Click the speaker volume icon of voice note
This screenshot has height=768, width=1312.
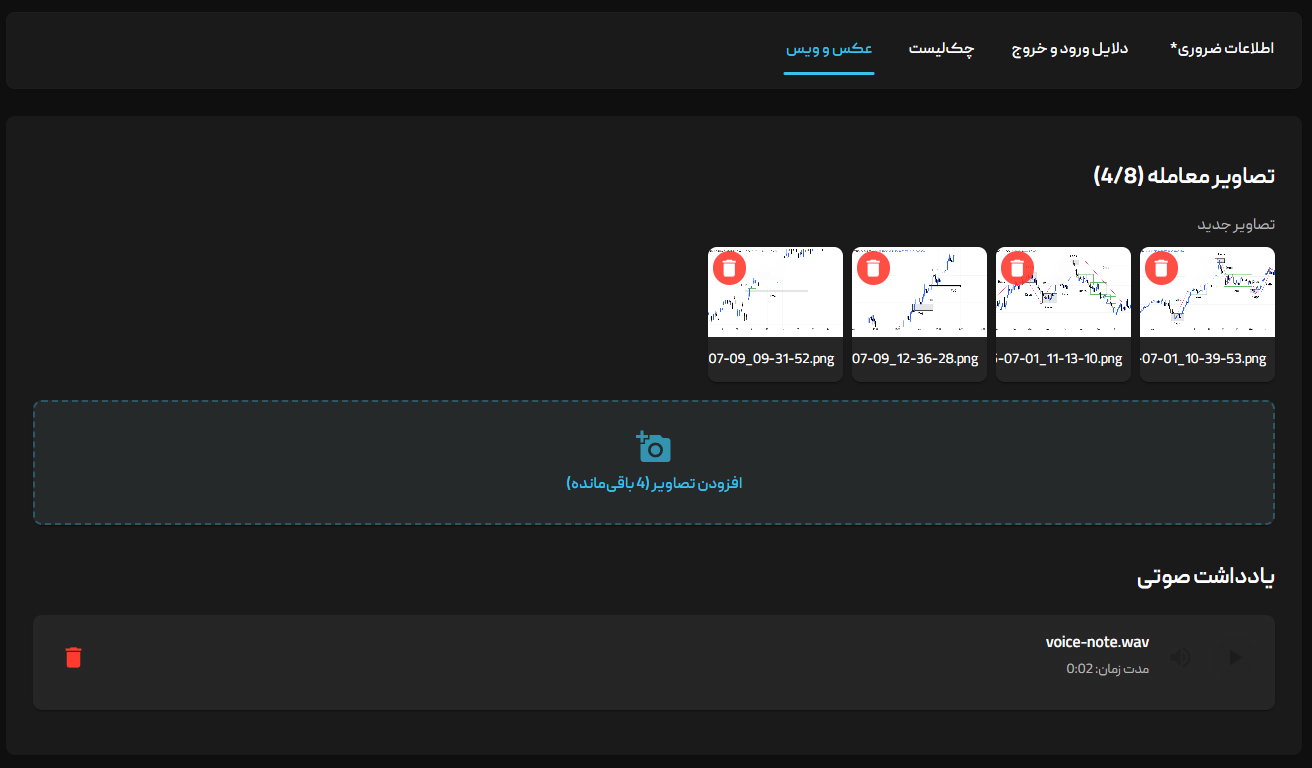click(x=1181, y=657)
